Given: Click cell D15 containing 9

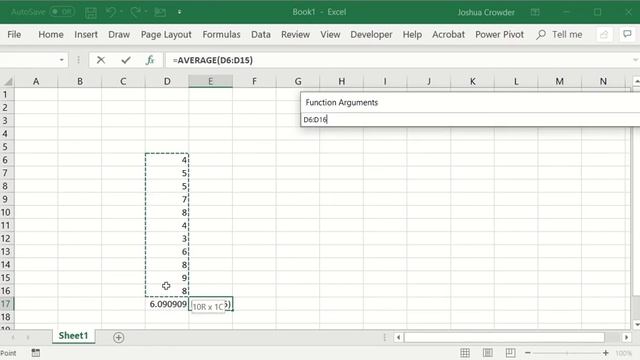Looking at the screenshot, I should click(x=167, y=278).
